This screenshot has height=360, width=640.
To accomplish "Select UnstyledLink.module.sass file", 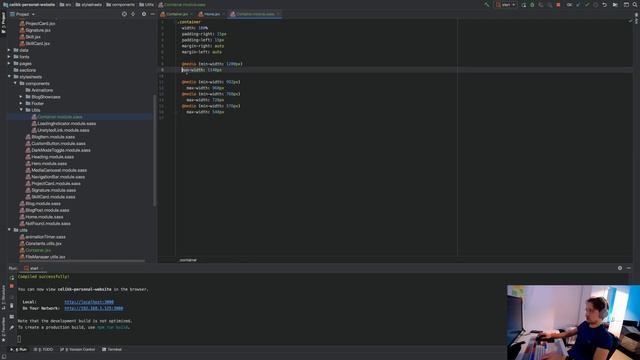I will pyautogui.click(x=60, y=130).
